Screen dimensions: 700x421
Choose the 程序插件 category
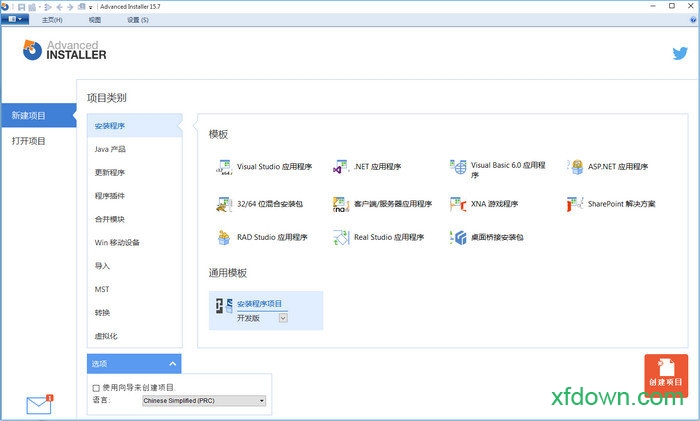coord(134,196)
